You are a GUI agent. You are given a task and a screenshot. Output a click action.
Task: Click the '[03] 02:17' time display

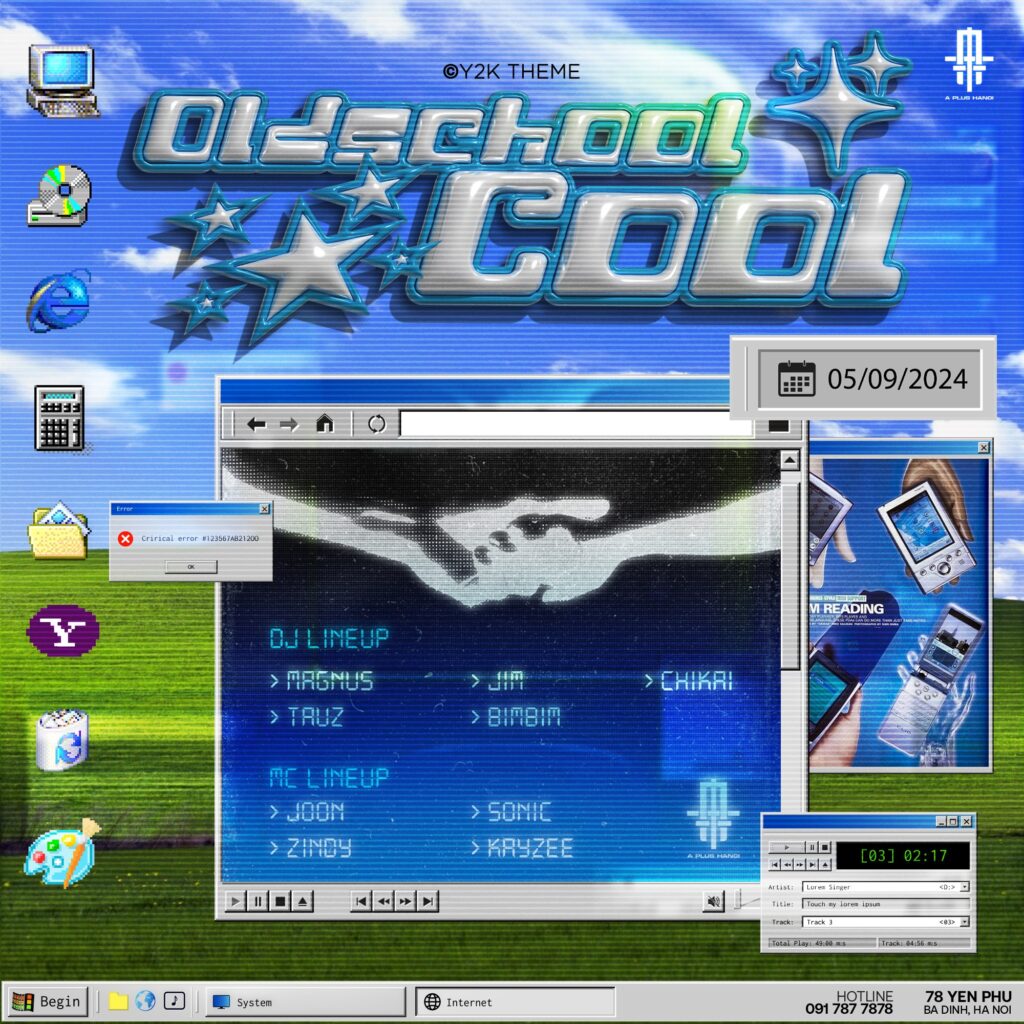[x=904, y=856]
